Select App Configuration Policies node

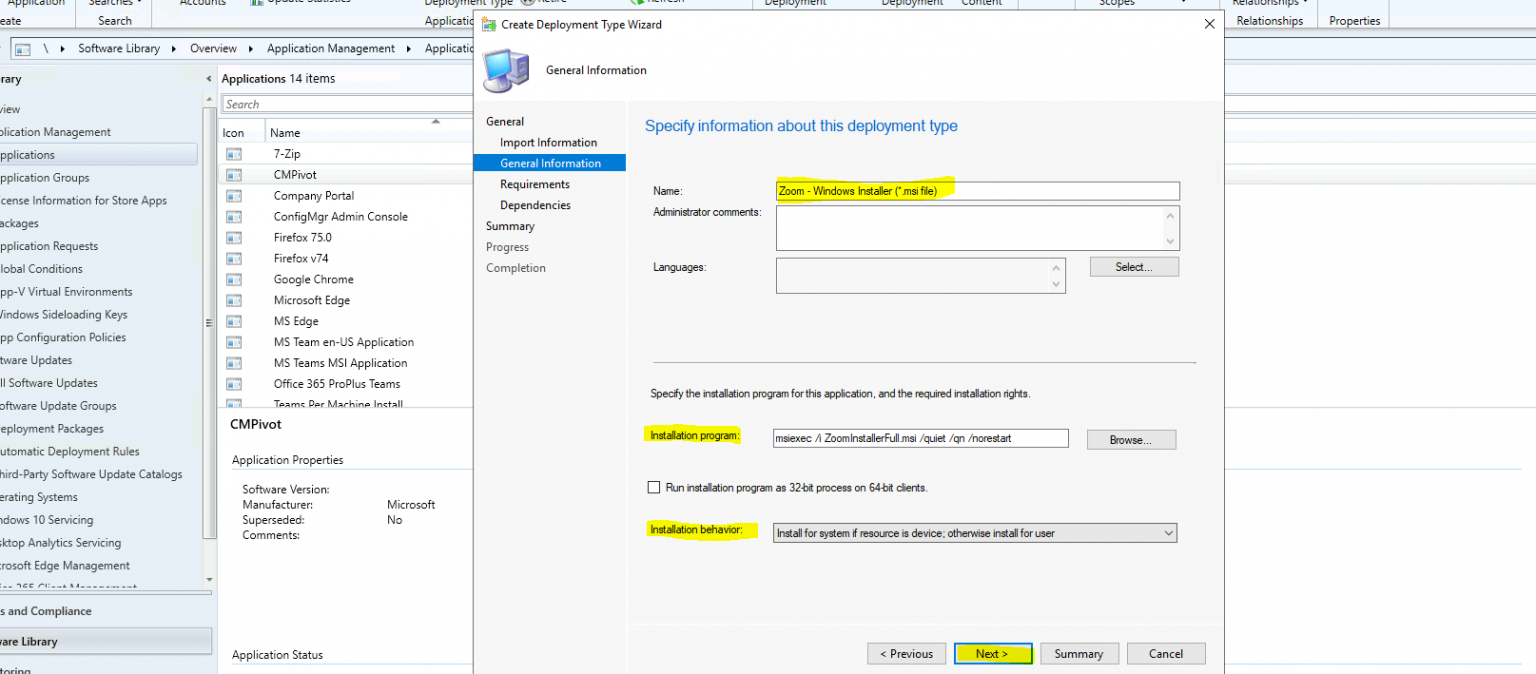point(62,338)
